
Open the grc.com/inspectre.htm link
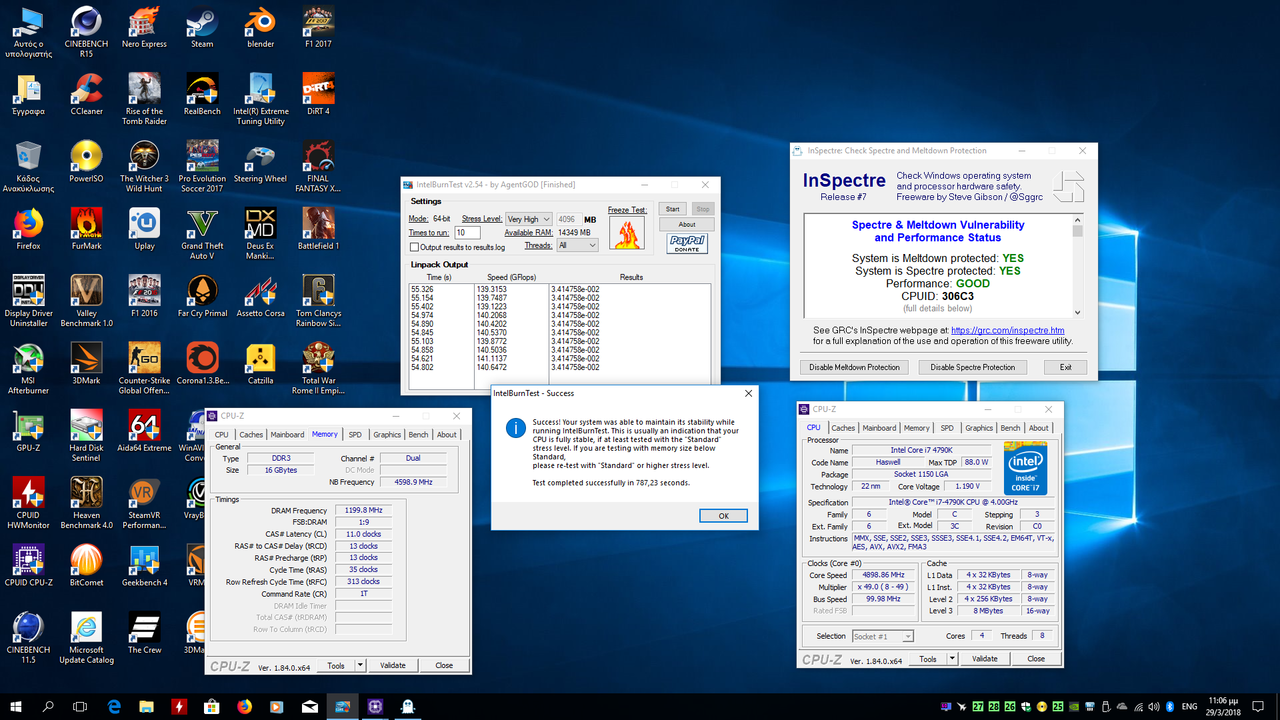pyautogui.click(x=1007, y=330)
